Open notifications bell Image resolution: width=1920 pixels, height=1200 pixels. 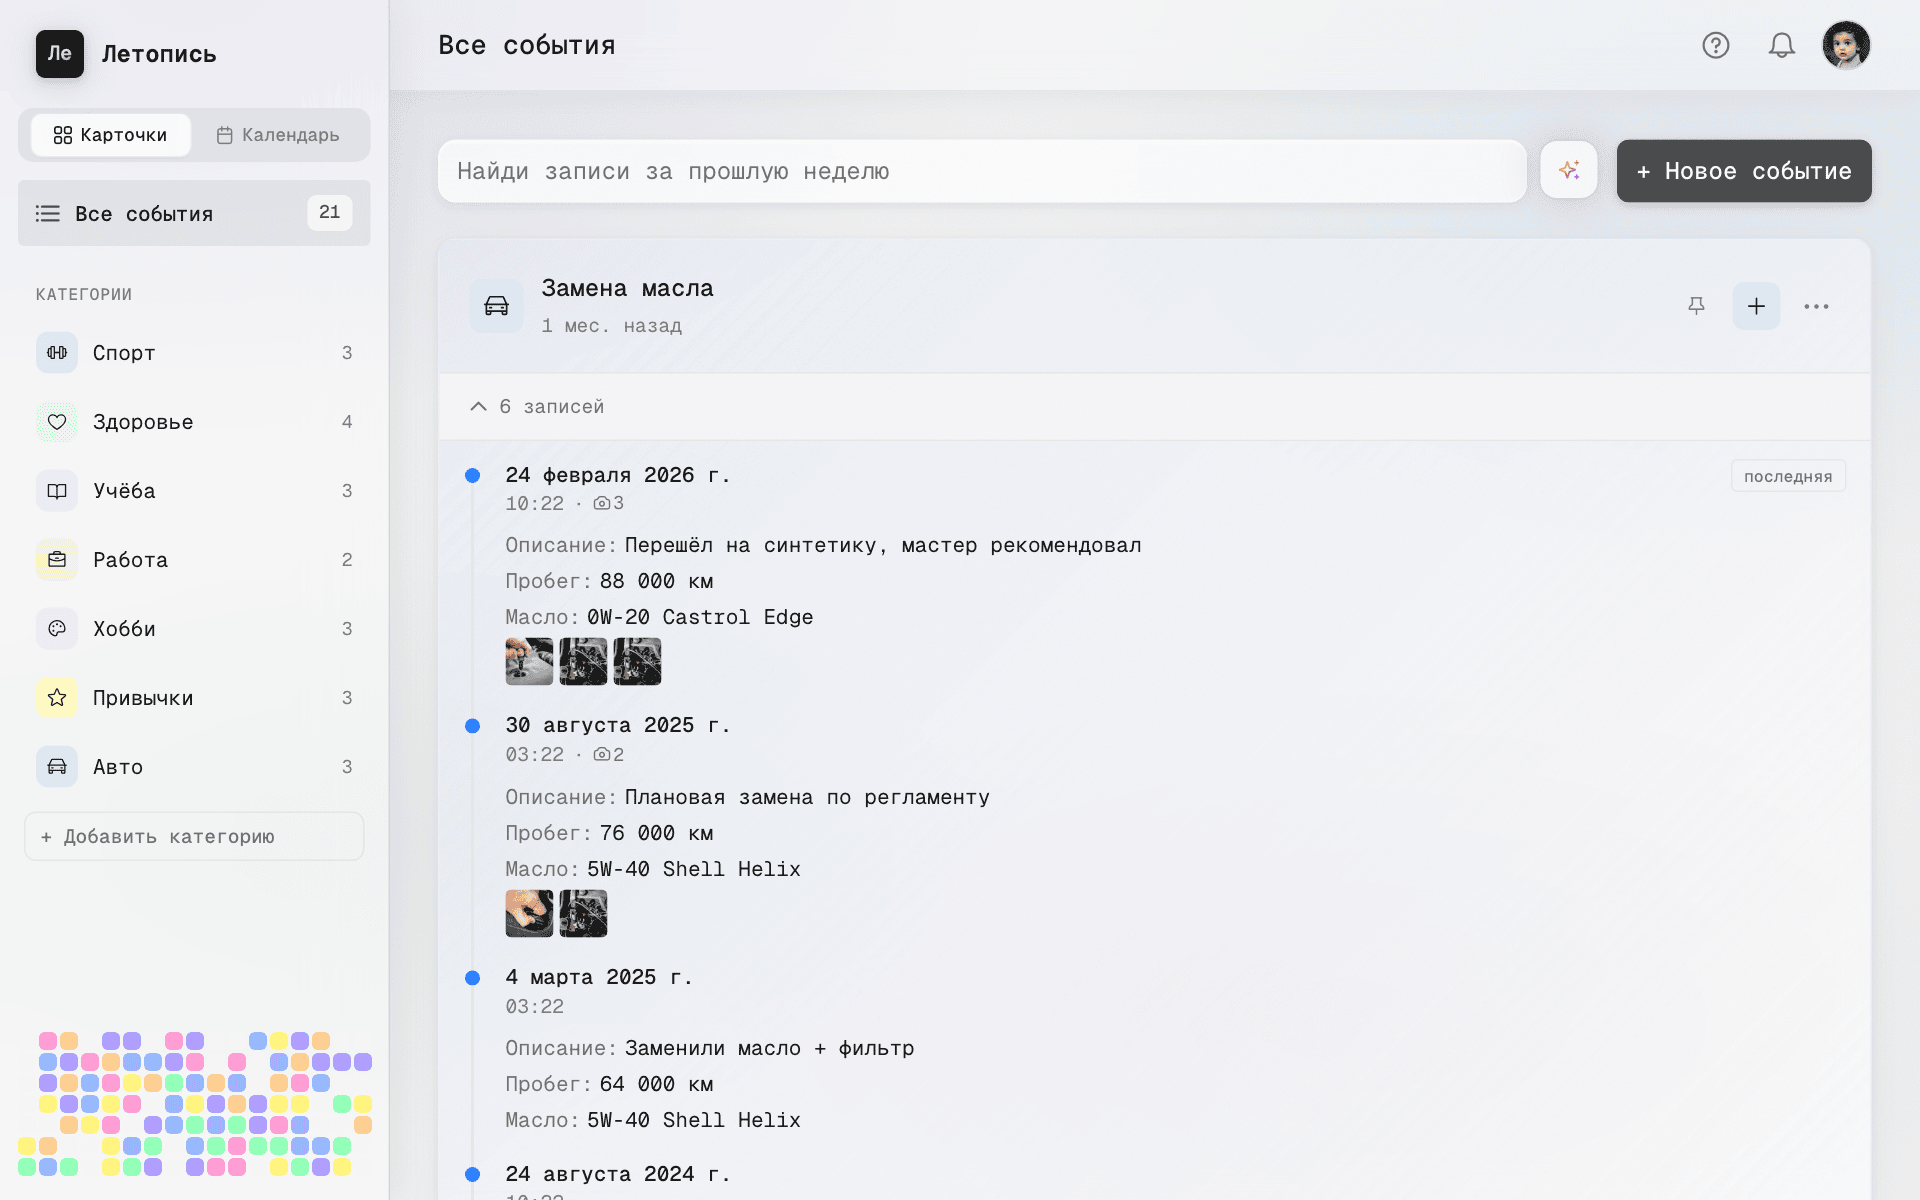[x=1781, y=45]
